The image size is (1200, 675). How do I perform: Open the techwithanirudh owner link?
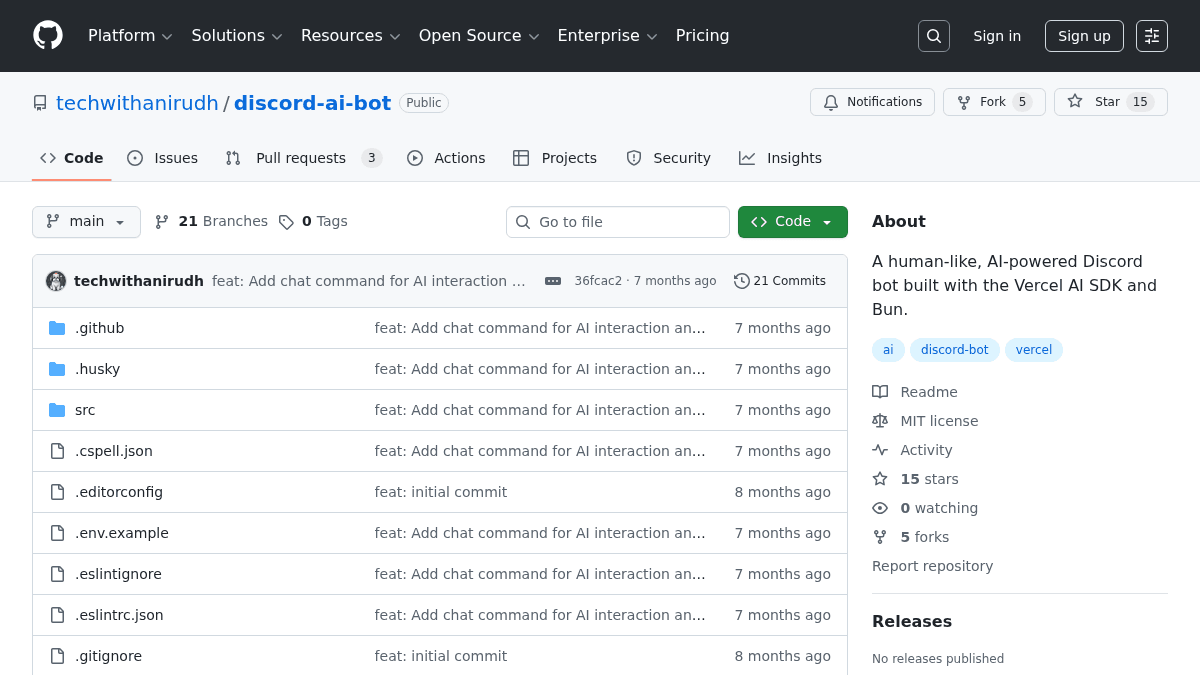[137, 103]
